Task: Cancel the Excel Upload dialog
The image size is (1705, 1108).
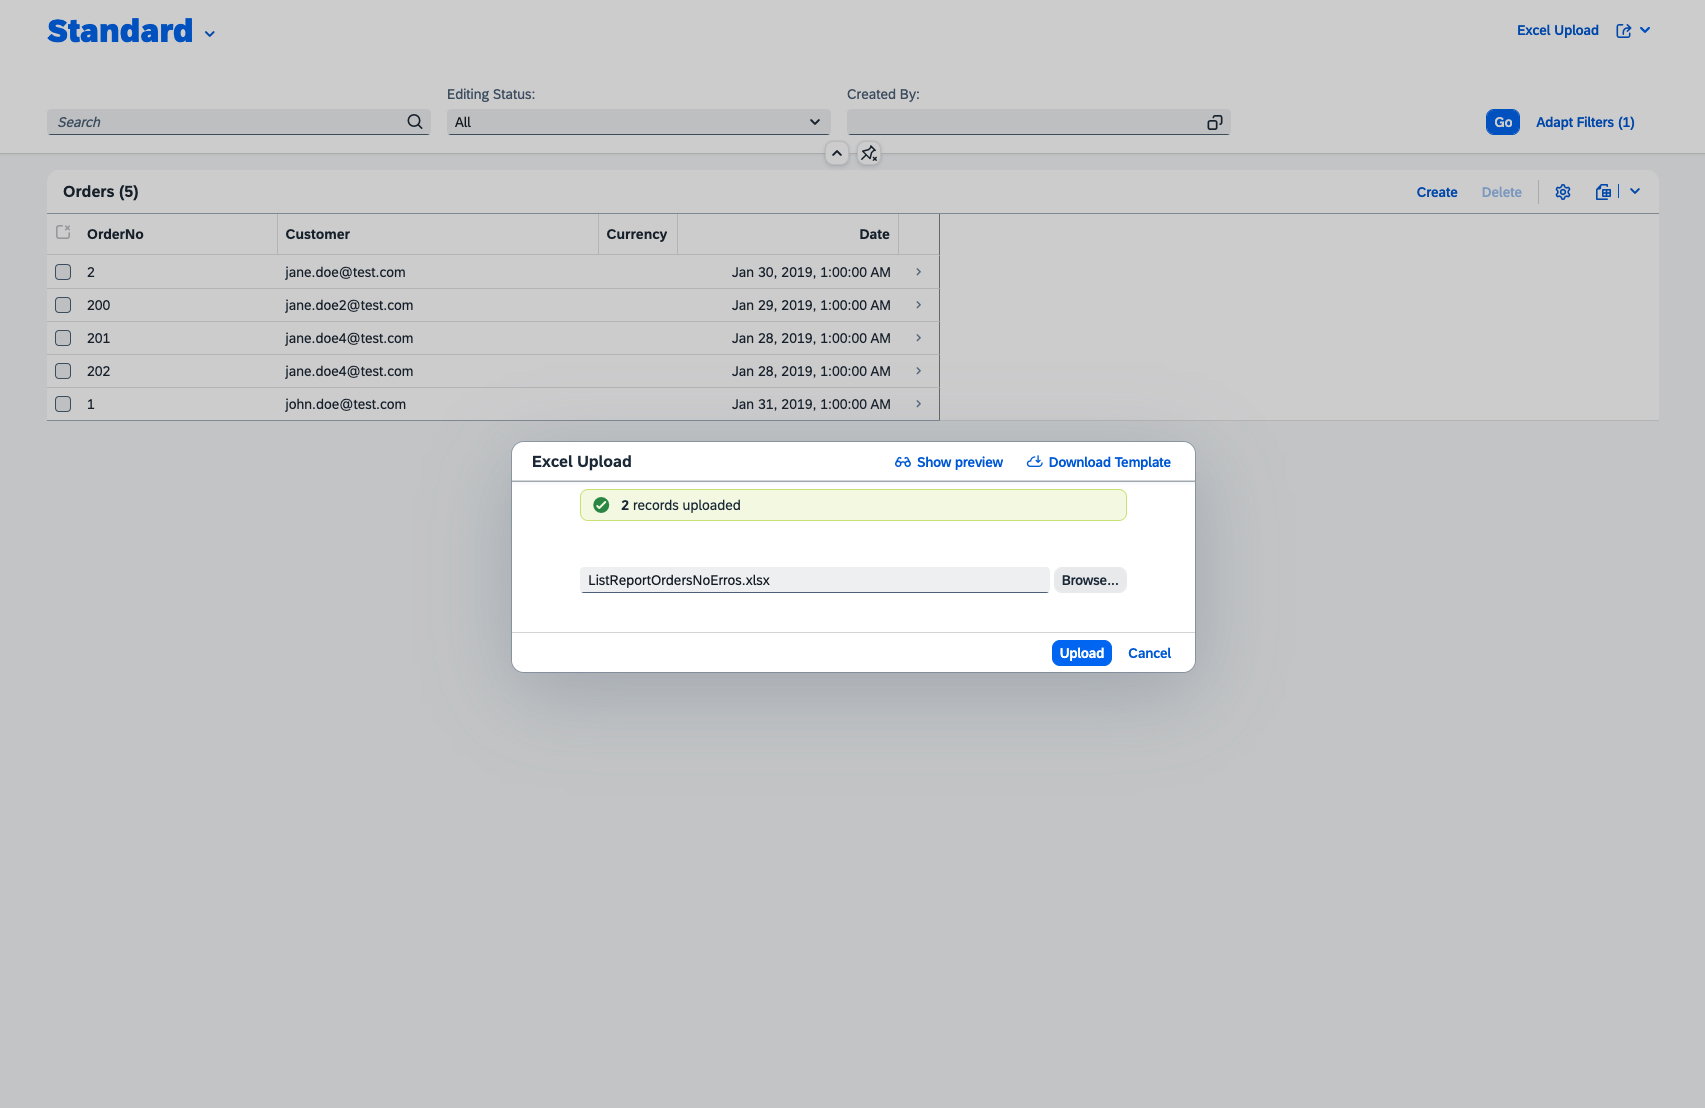Action: (x=1149, y=653)
